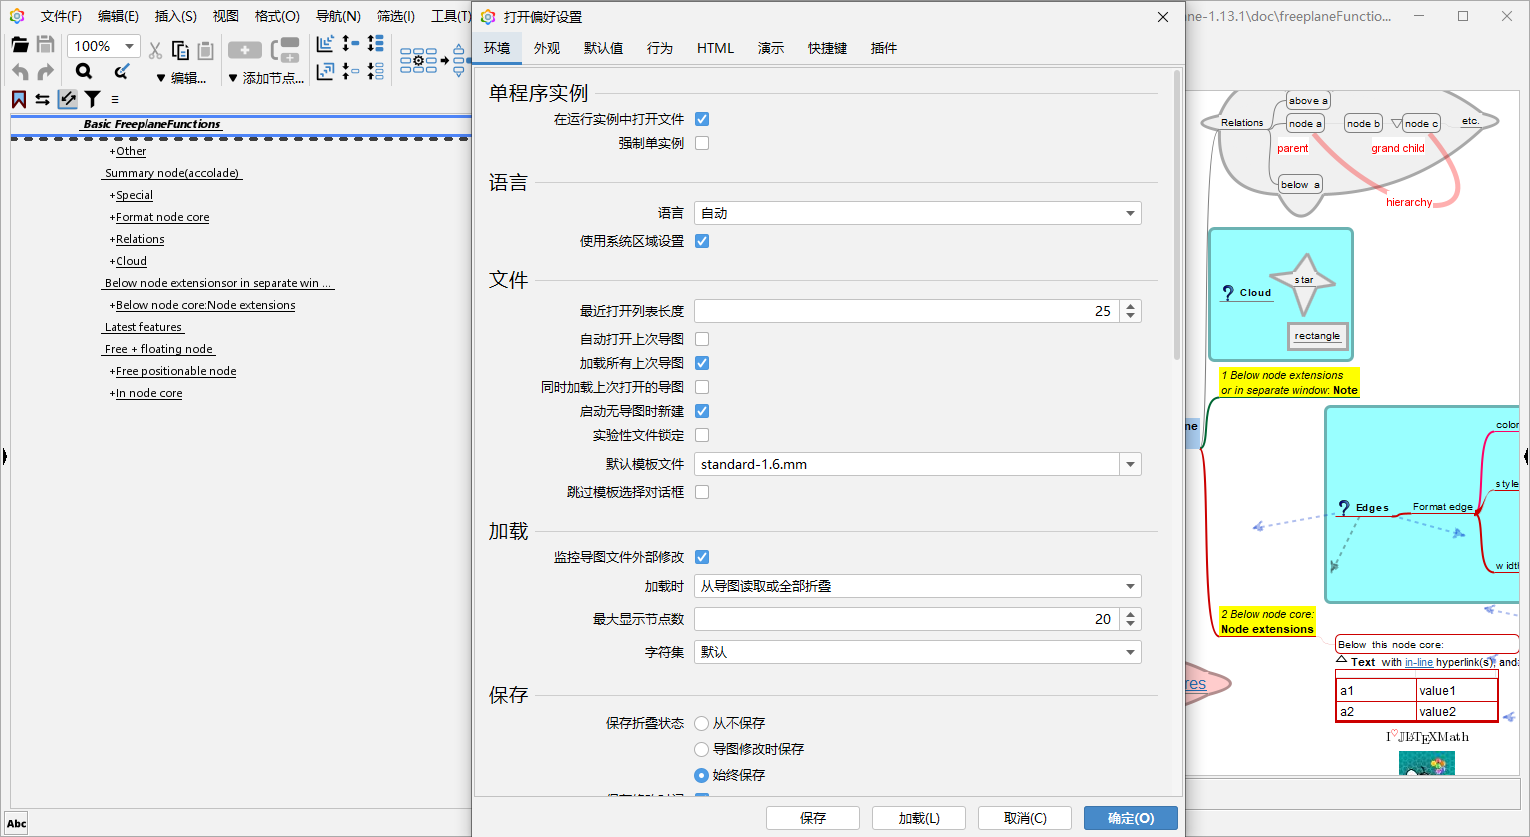Select 从不保存 radio option under 保存折叠状态
The width and height of the screenshot is (1530, 837).
click(x=701, y=722)
